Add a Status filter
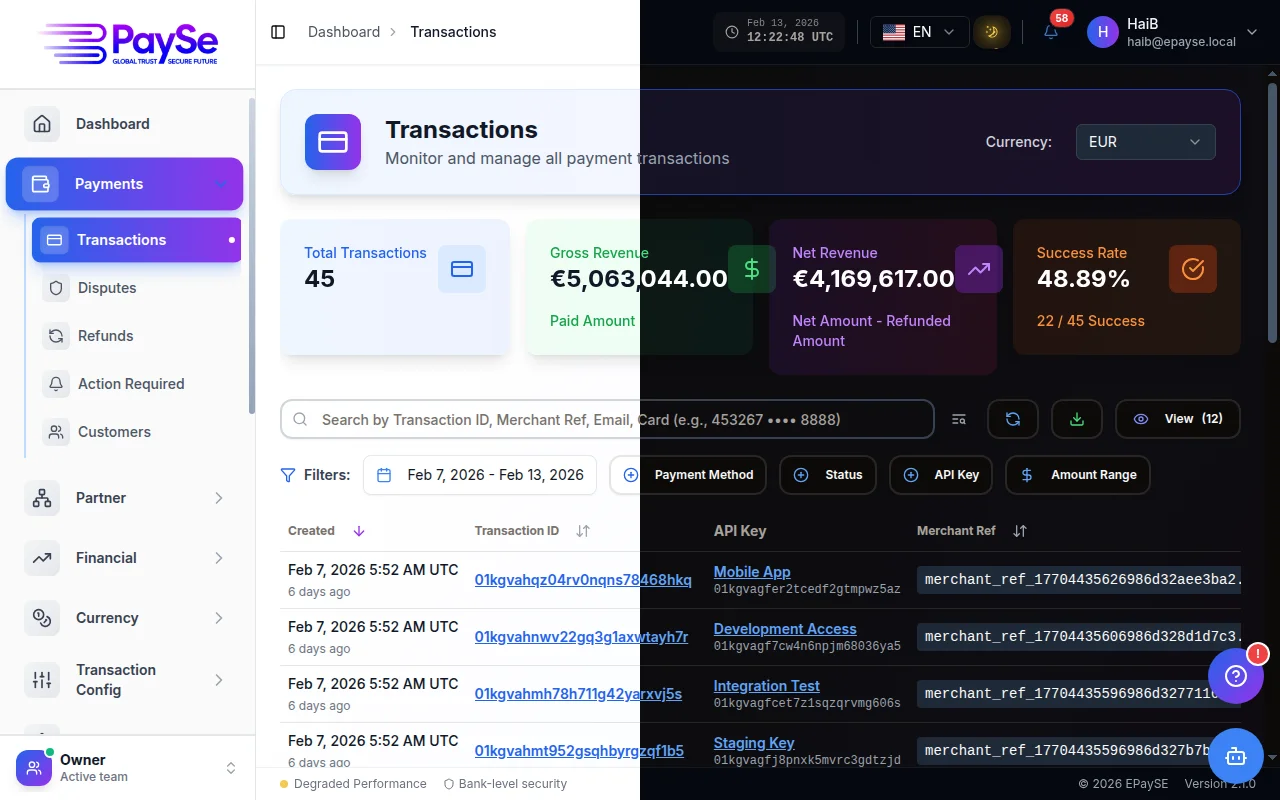Viewport: 1280px width, 800px height. tap(828, 475)
